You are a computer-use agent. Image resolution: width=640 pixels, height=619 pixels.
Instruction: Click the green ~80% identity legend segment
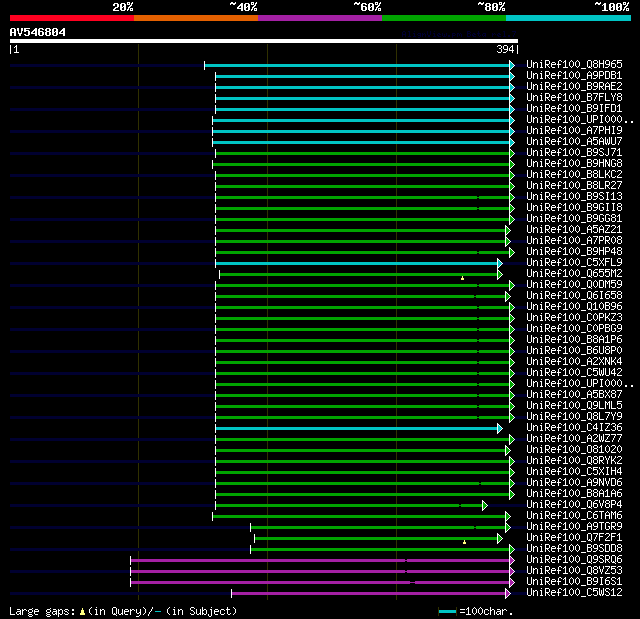(x=444, y=18)
